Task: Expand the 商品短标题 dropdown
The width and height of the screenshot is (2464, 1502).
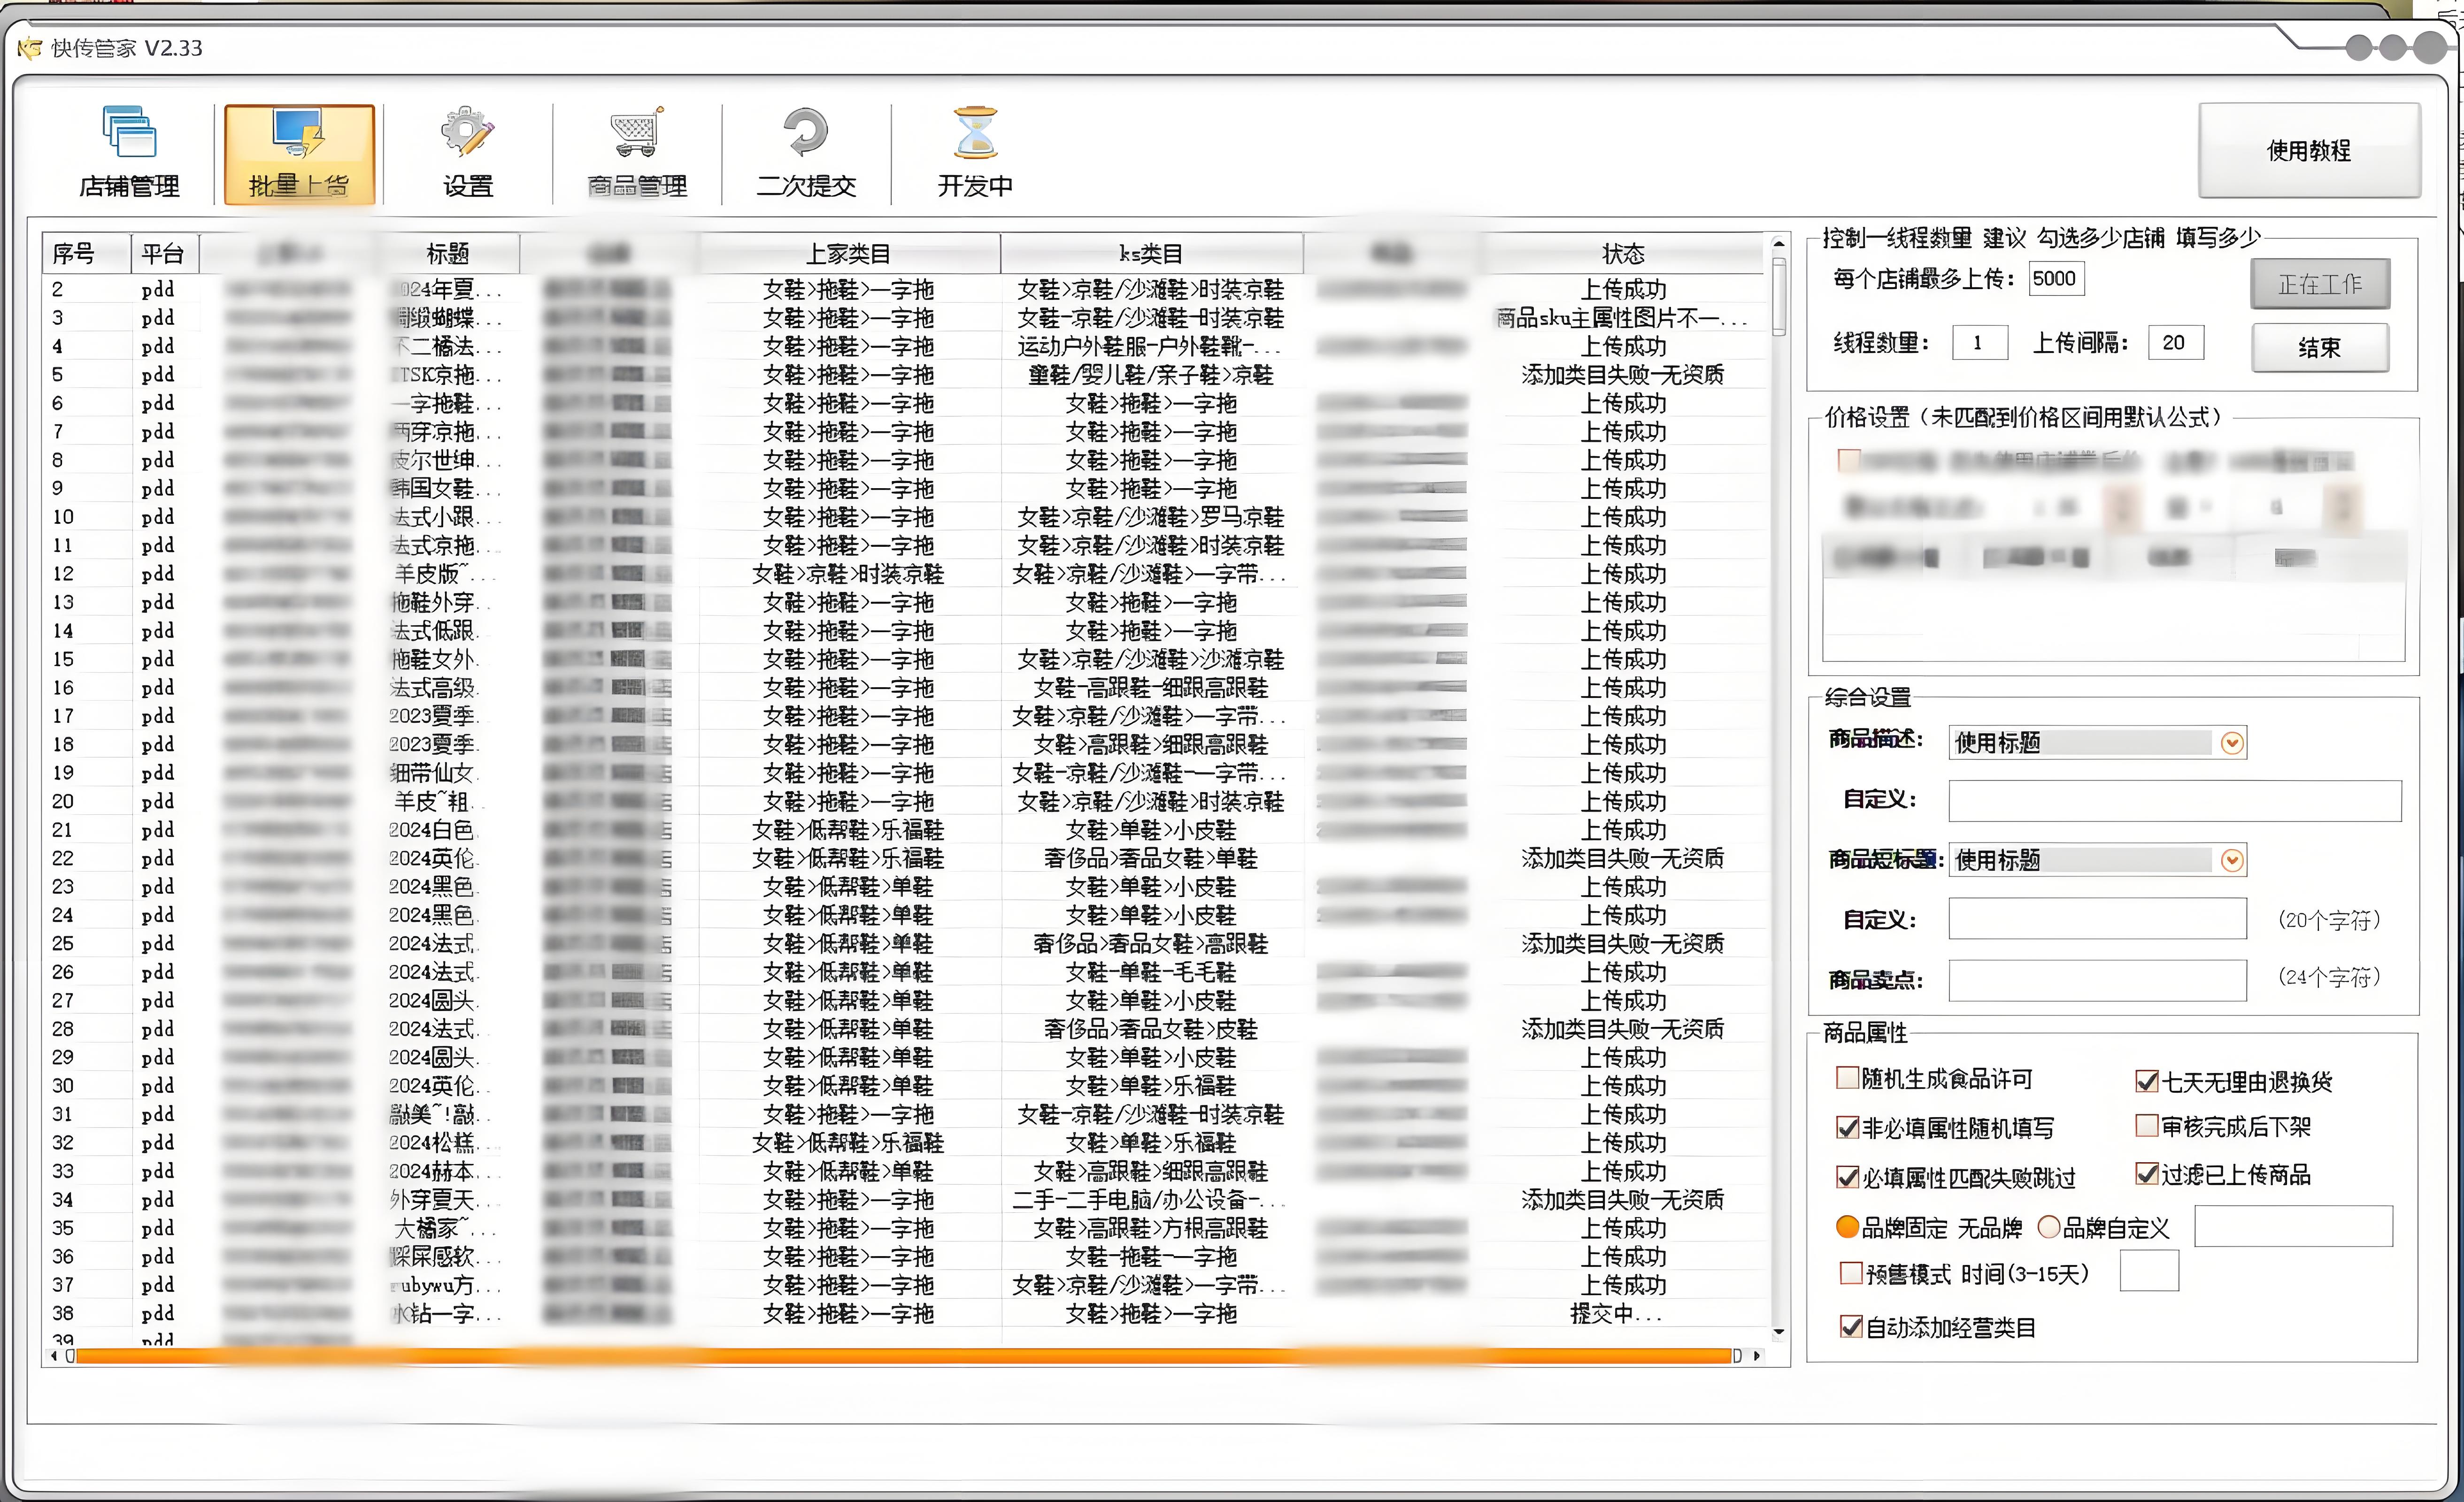Action: [x=2231, y=861]
